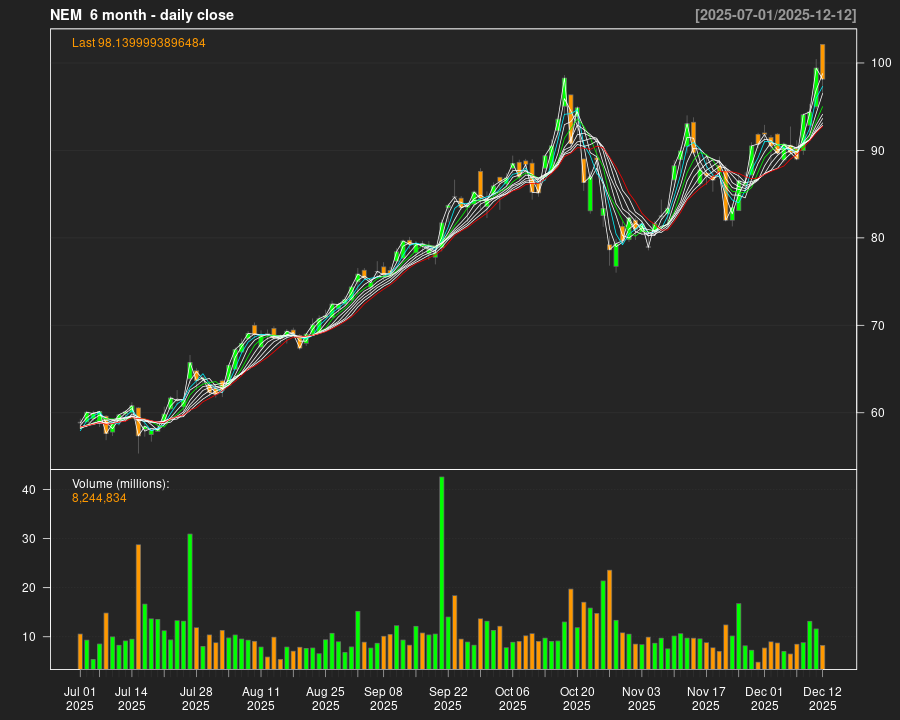The image size is (900, 720).
Task: Select the Nov 17 2025 date marker
Action: pyautogui.click(x=706, y=698)
